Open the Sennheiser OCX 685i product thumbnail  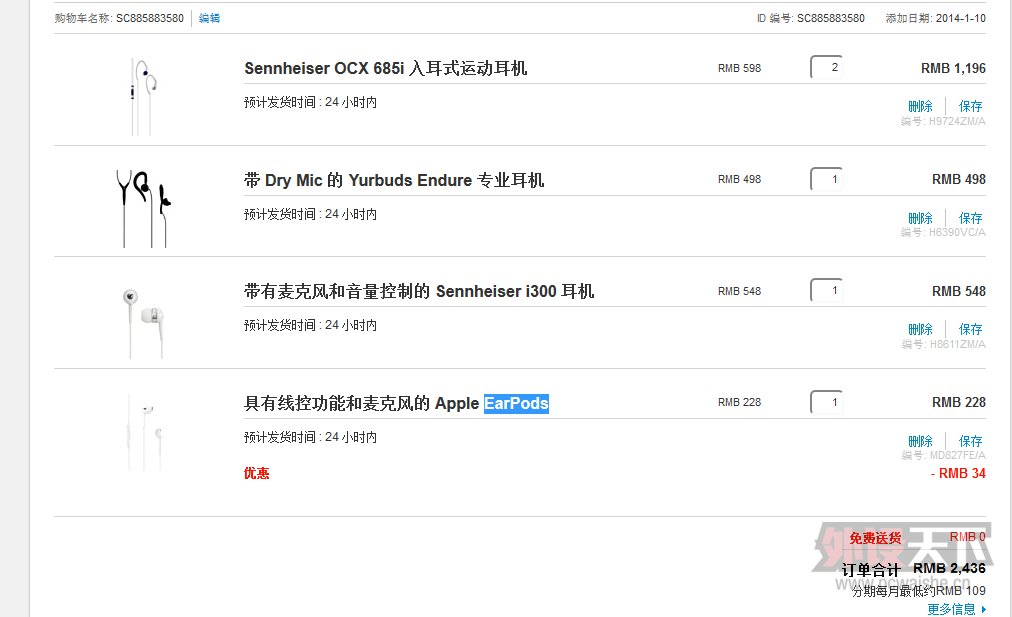tap(141, 96)
